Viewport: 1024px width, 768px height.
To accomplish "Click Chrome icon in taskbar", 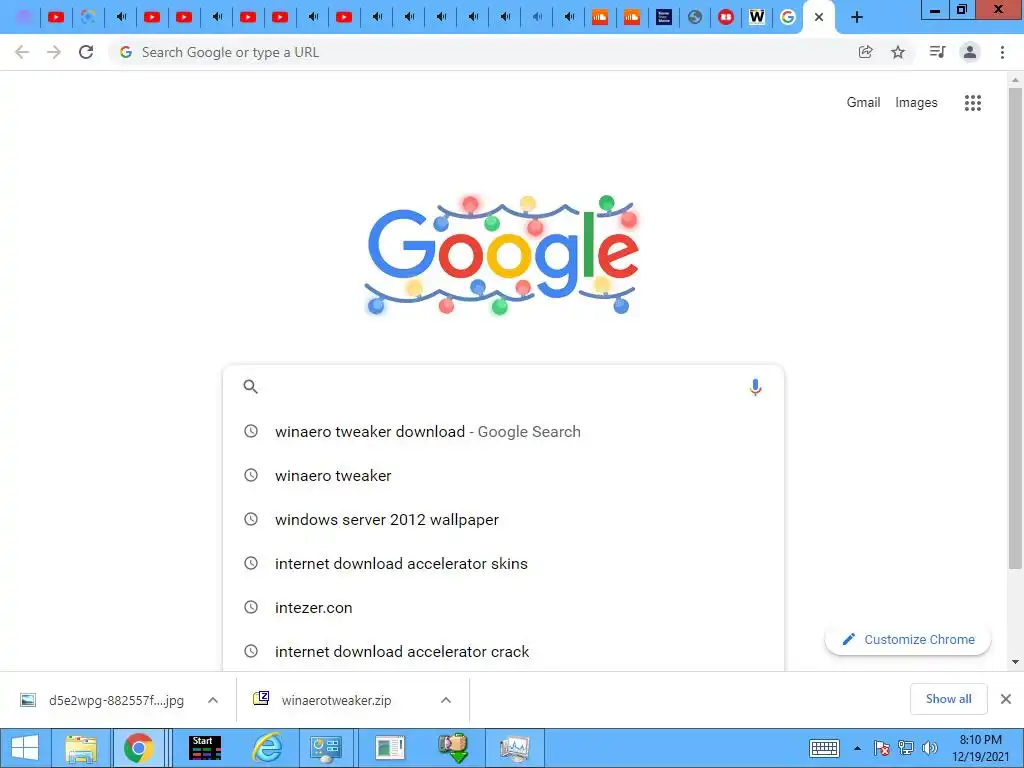I will [x=138, y=748].
